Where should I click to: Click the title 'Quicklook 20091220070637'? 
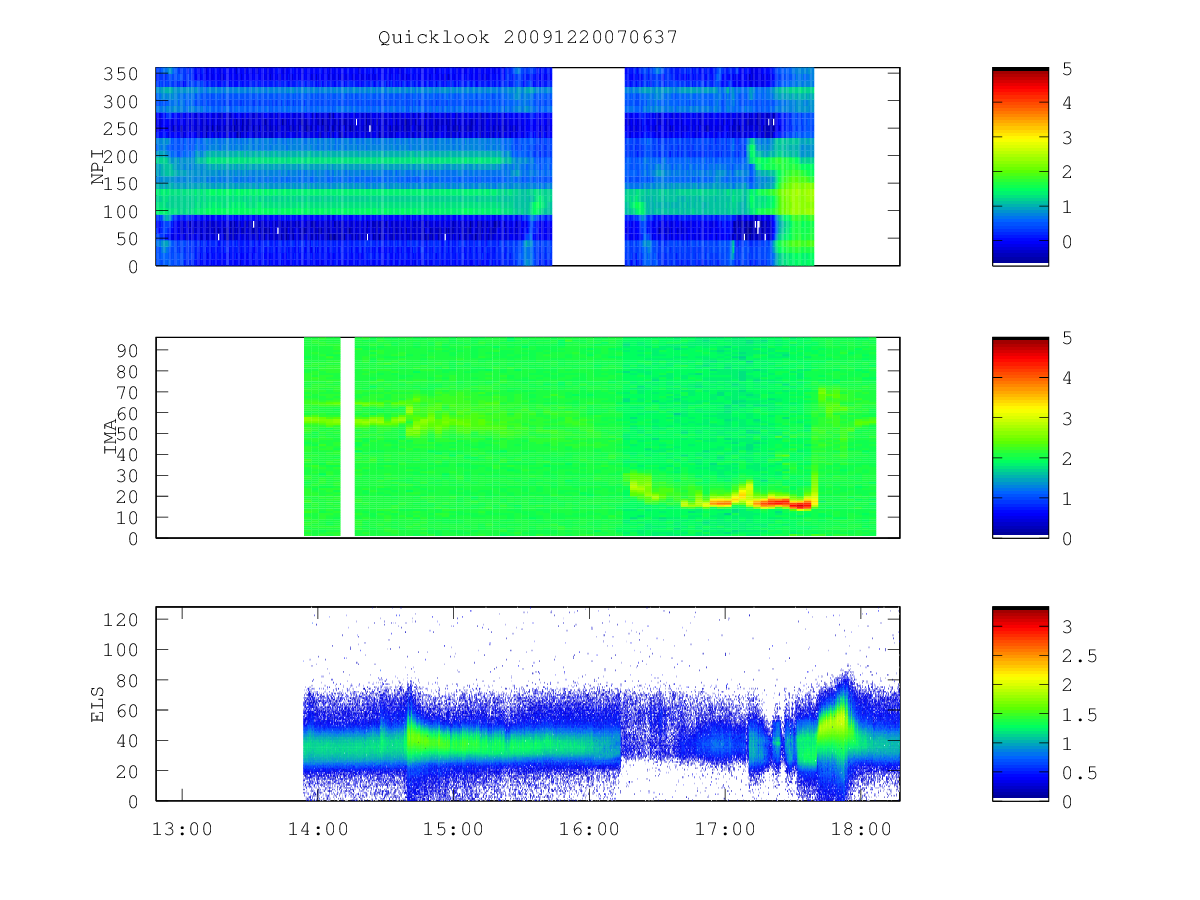tap(528, 37)
